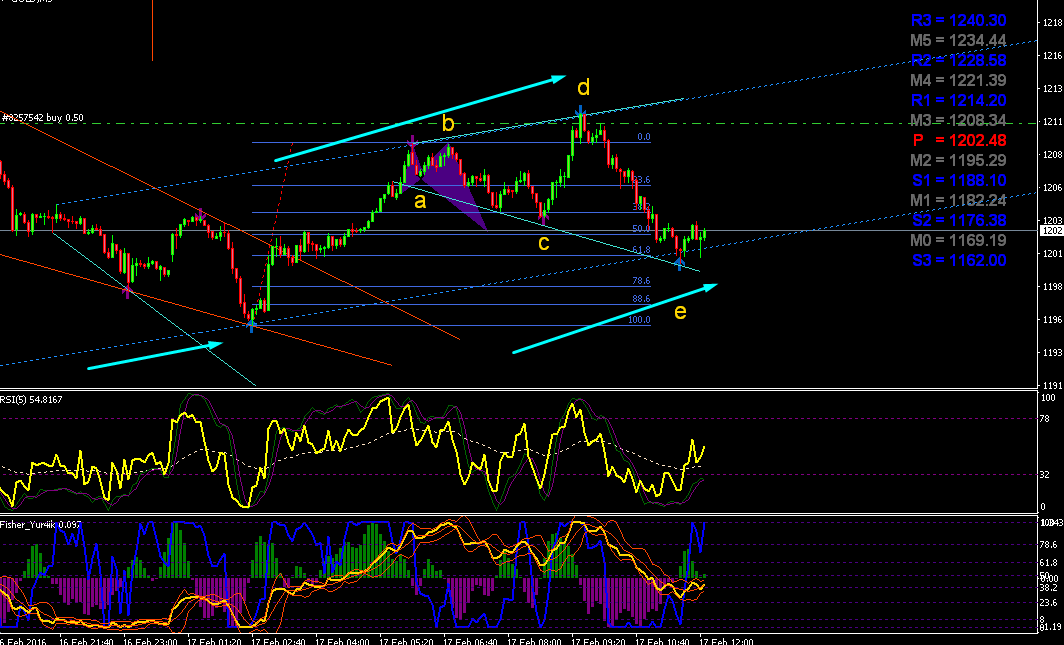
Task: Click the Fibonacci 100.0 level label
Action: coord(639,320)
